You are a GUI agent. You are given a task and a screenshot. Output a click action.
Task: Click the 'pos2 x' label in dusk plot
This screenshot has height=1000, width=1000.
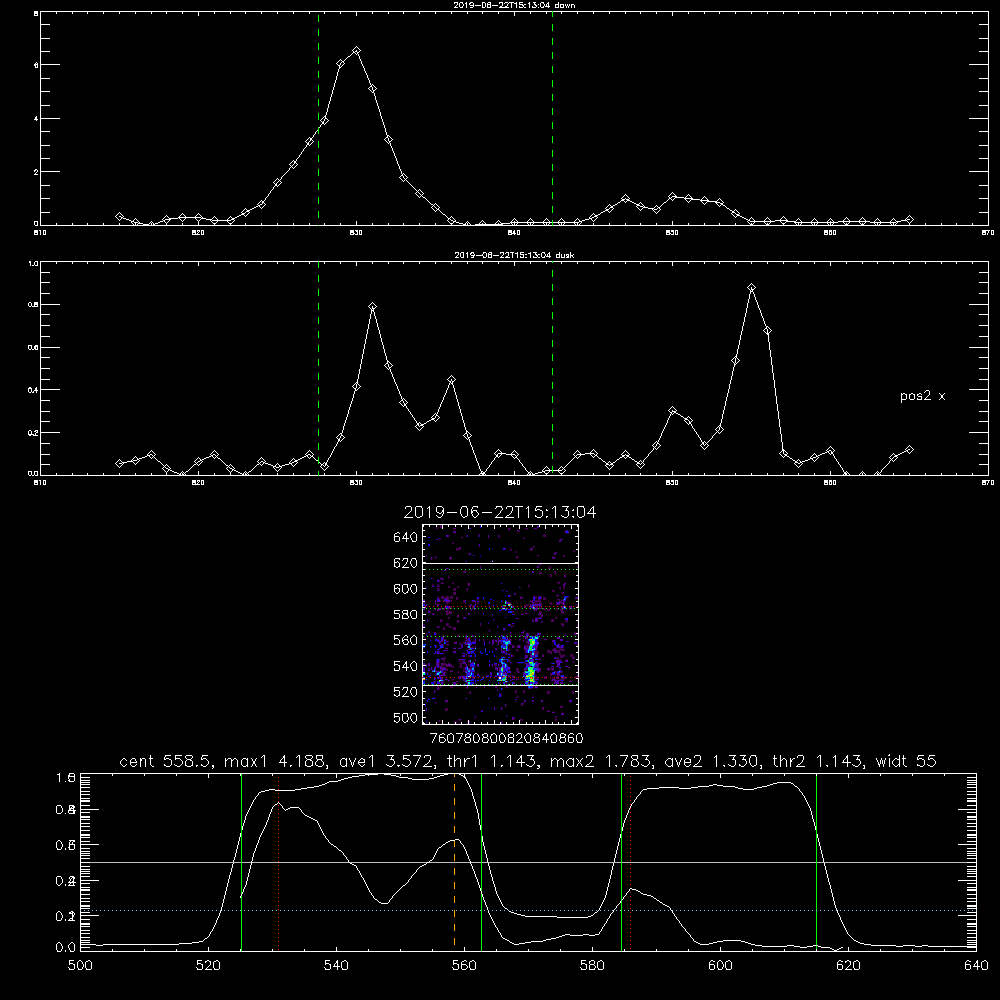coord(922,396)
